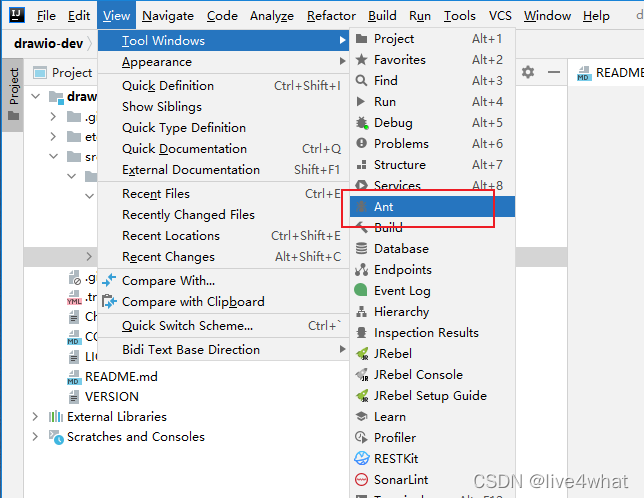This screenshot has height=498, width=644.
Task: Select Recently Changed Files entry
Action: click(x=223, y=214)
